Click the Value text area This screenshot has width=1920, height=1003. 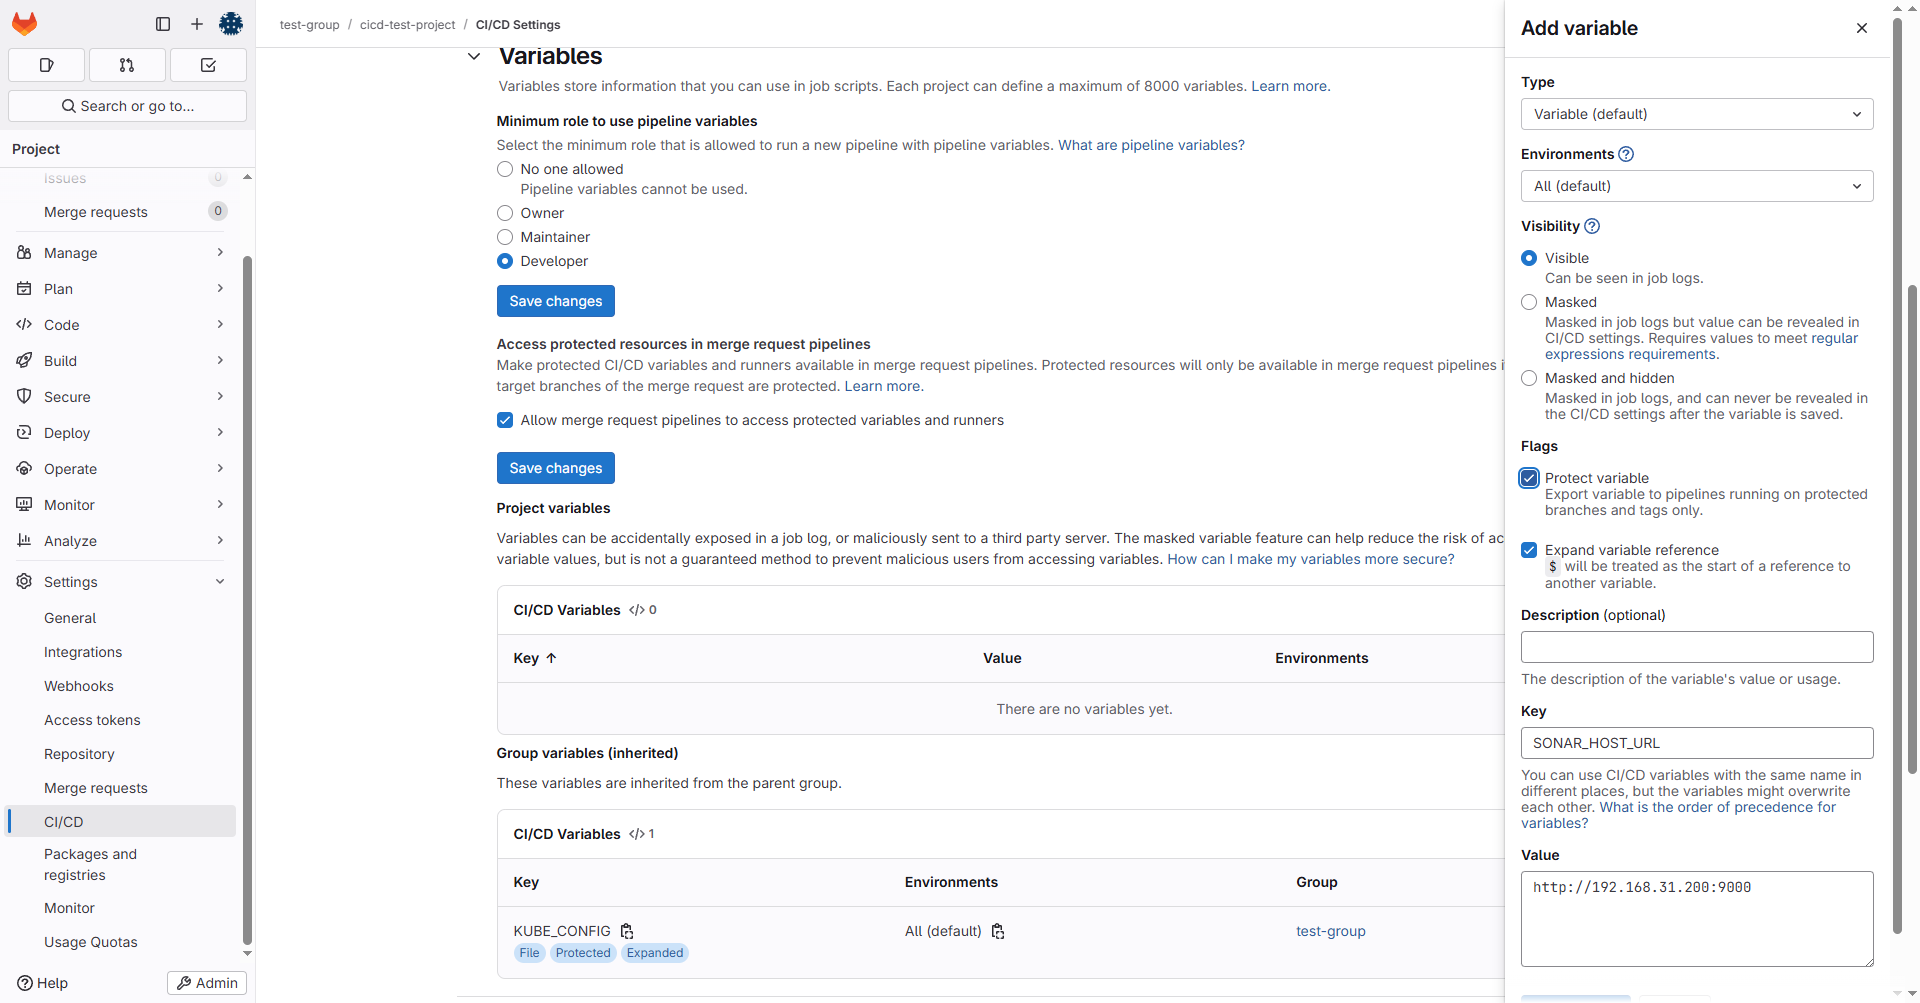[x=1697, y=919]
